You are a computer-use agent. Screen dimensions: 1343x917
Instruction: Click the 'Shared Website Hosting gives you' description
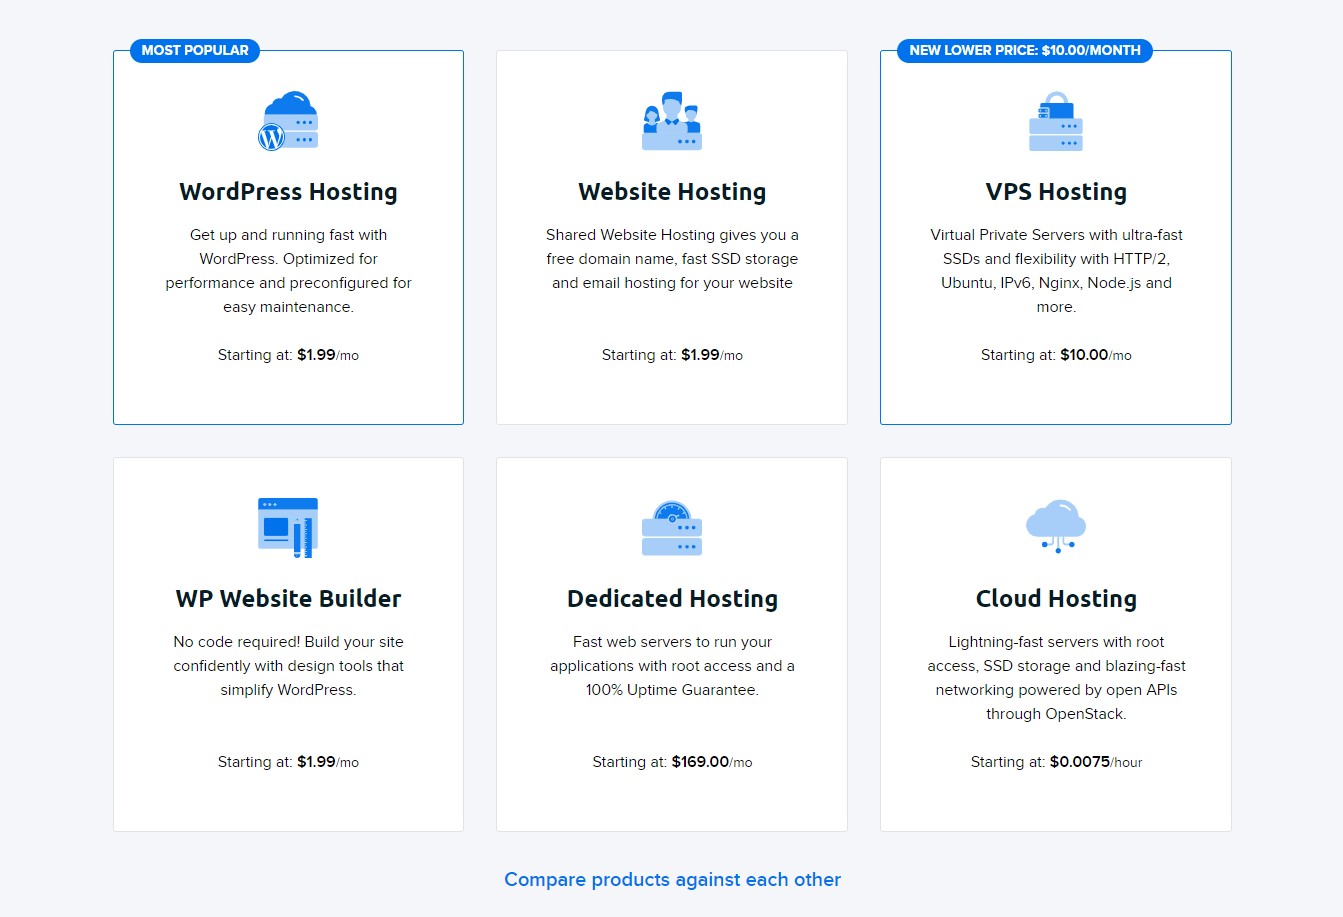pyautogui.click(x=672, y=259)
